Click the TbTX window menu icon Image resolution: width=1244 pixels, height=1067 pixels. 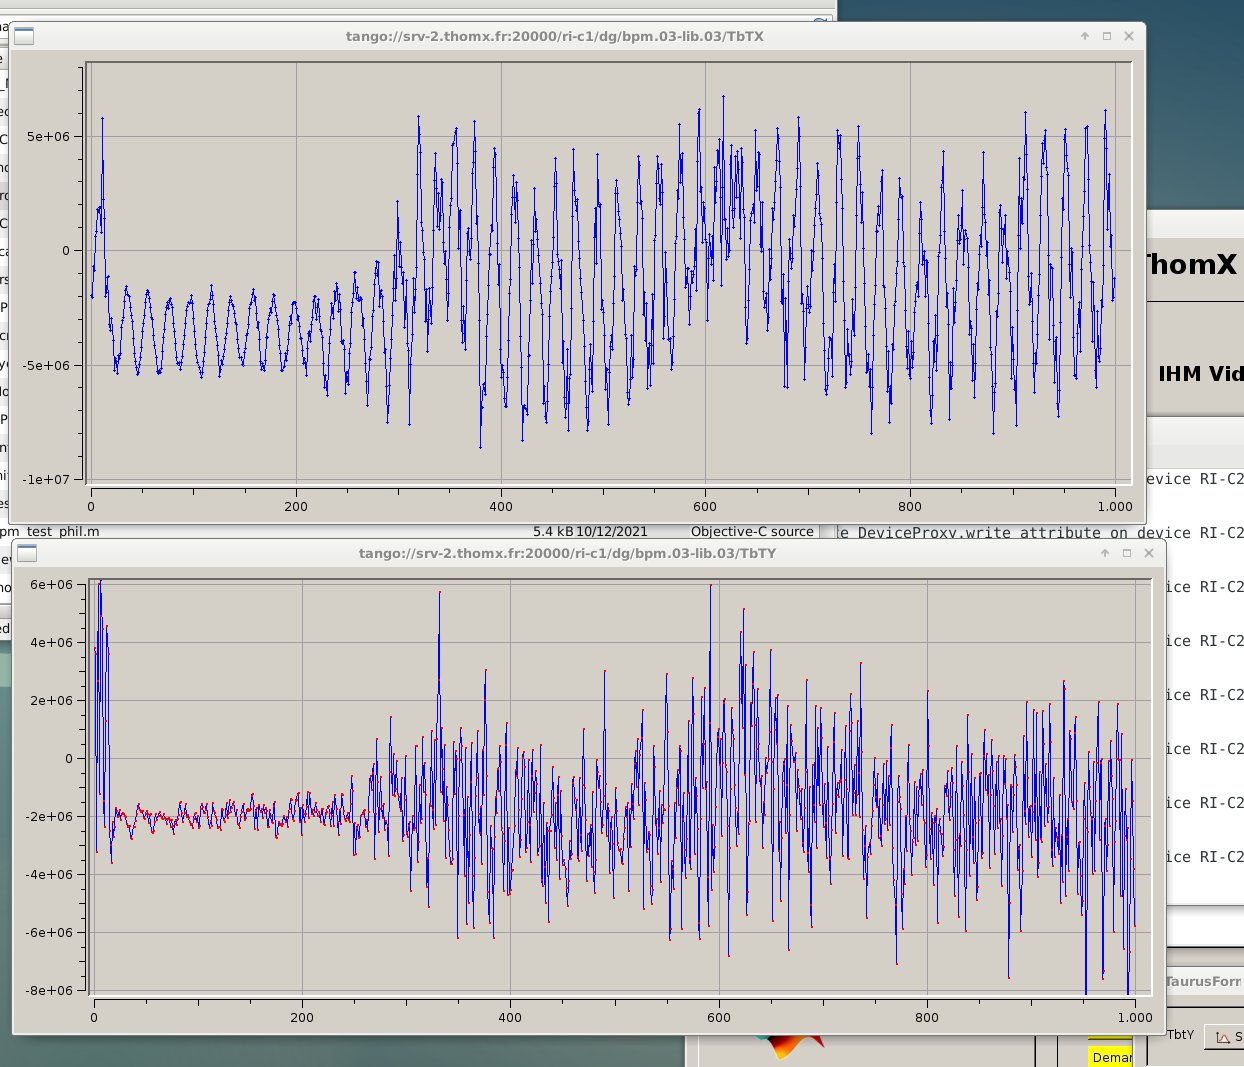tap(24, 37)
